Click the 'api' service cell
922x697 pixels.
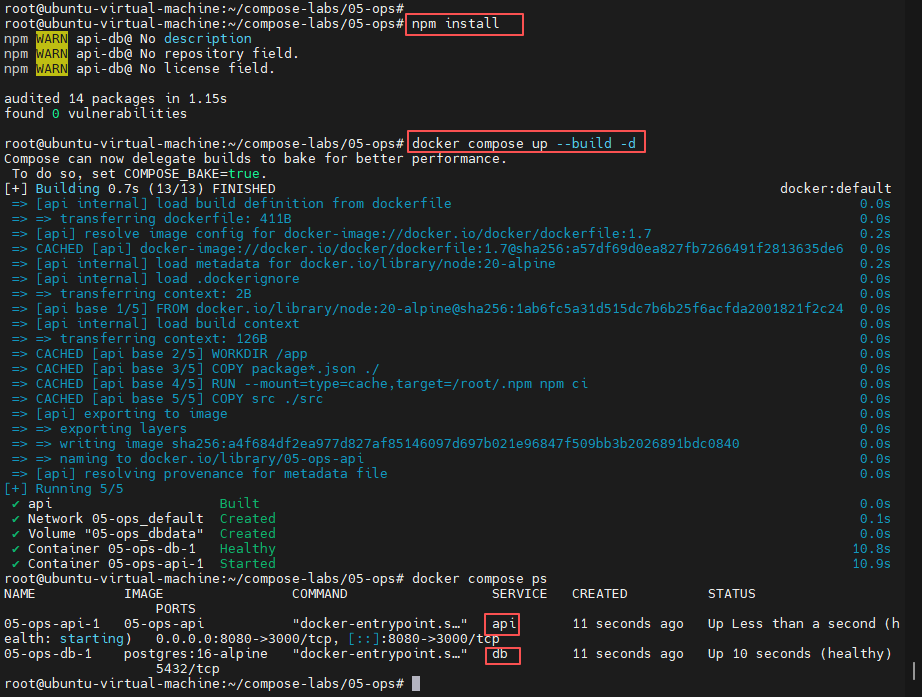[x=503, y=624]
